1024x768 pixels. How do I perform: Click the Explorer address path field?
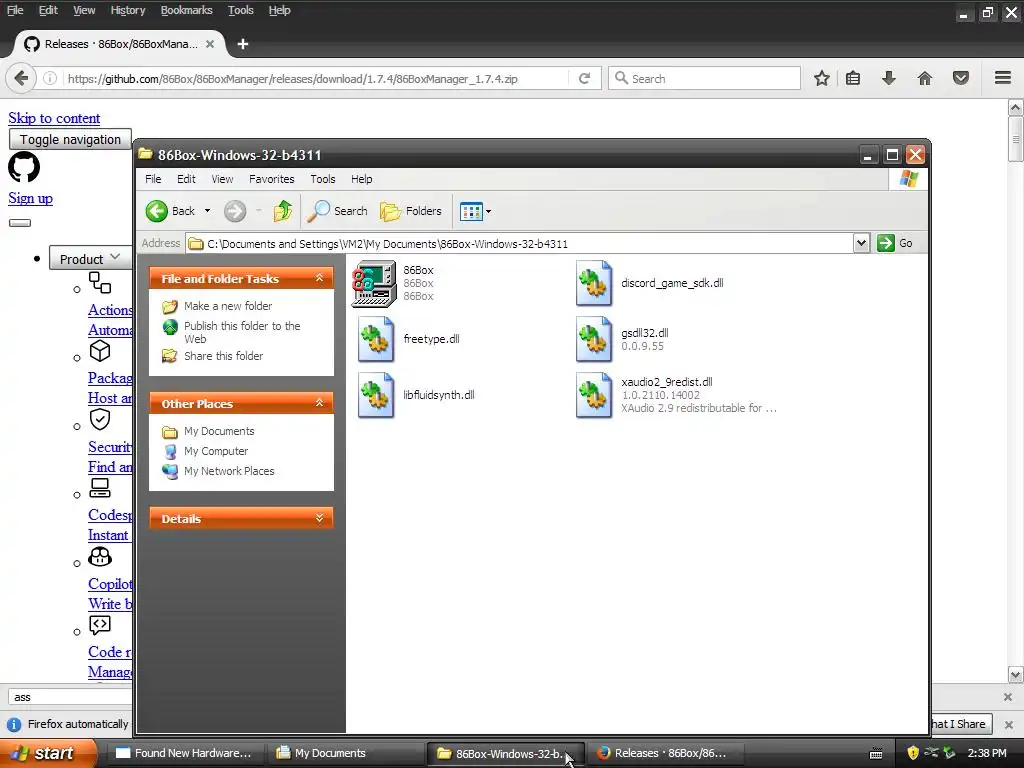click(x=519, y=243)
